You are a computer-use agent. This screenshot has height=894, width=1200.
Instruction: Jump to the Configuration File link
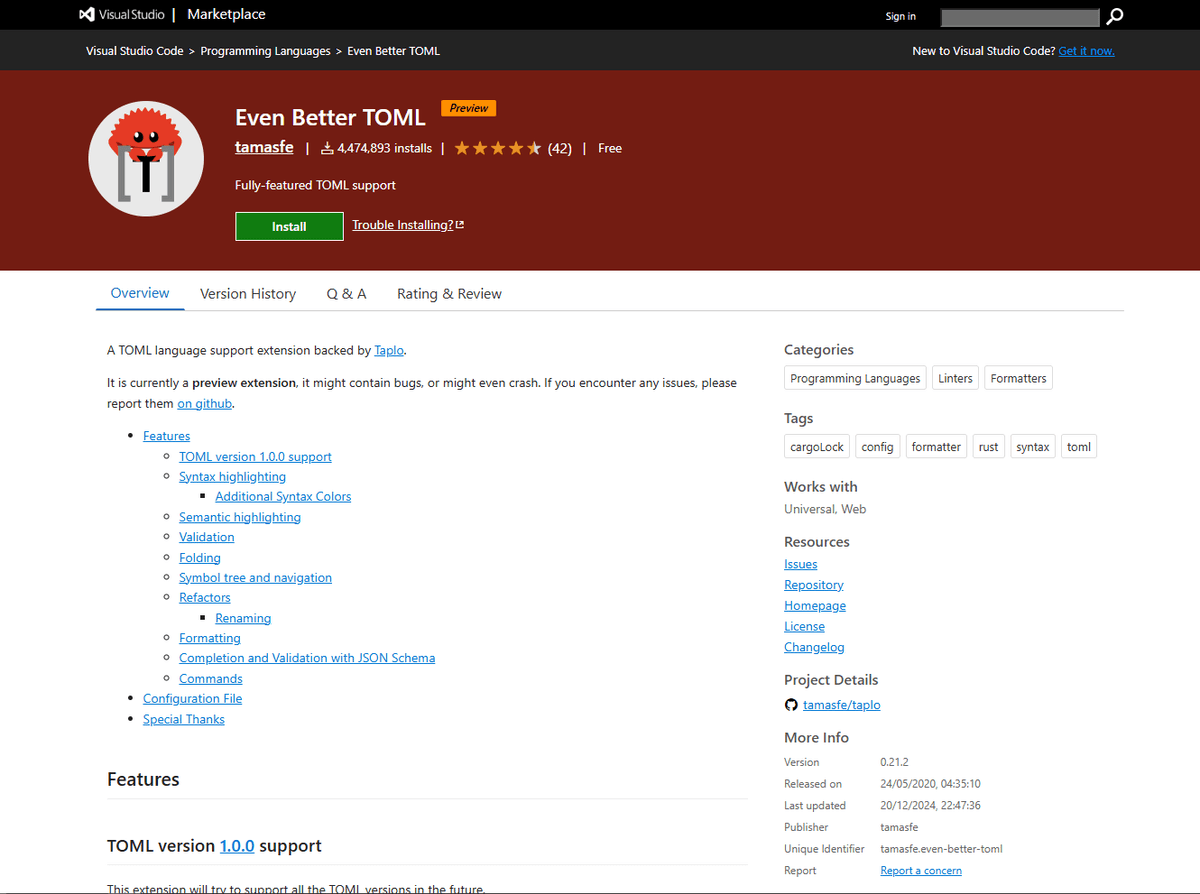point(192,698)
